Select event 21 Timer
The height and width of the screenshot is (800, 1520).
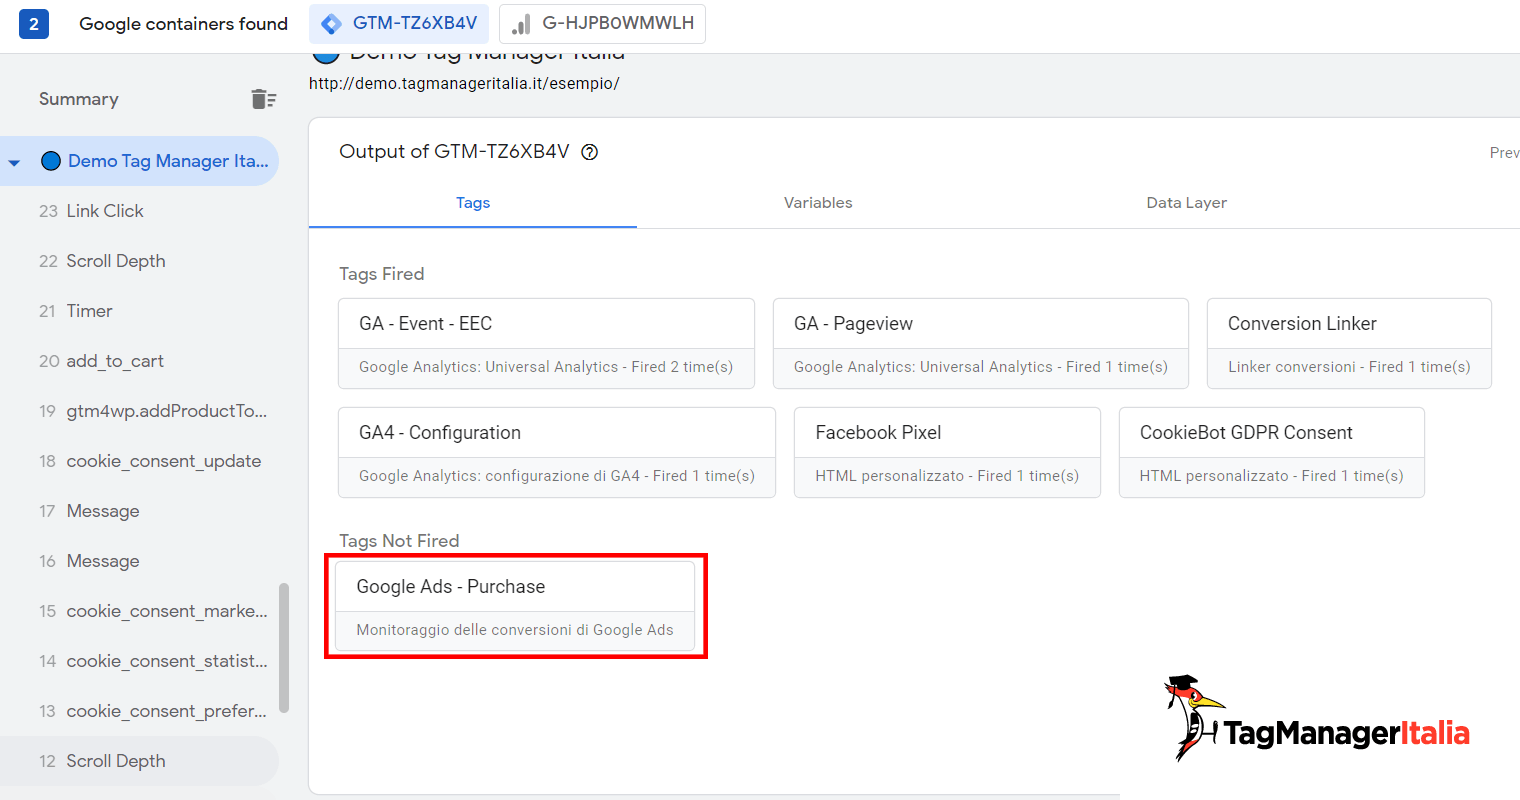(140, 311)
